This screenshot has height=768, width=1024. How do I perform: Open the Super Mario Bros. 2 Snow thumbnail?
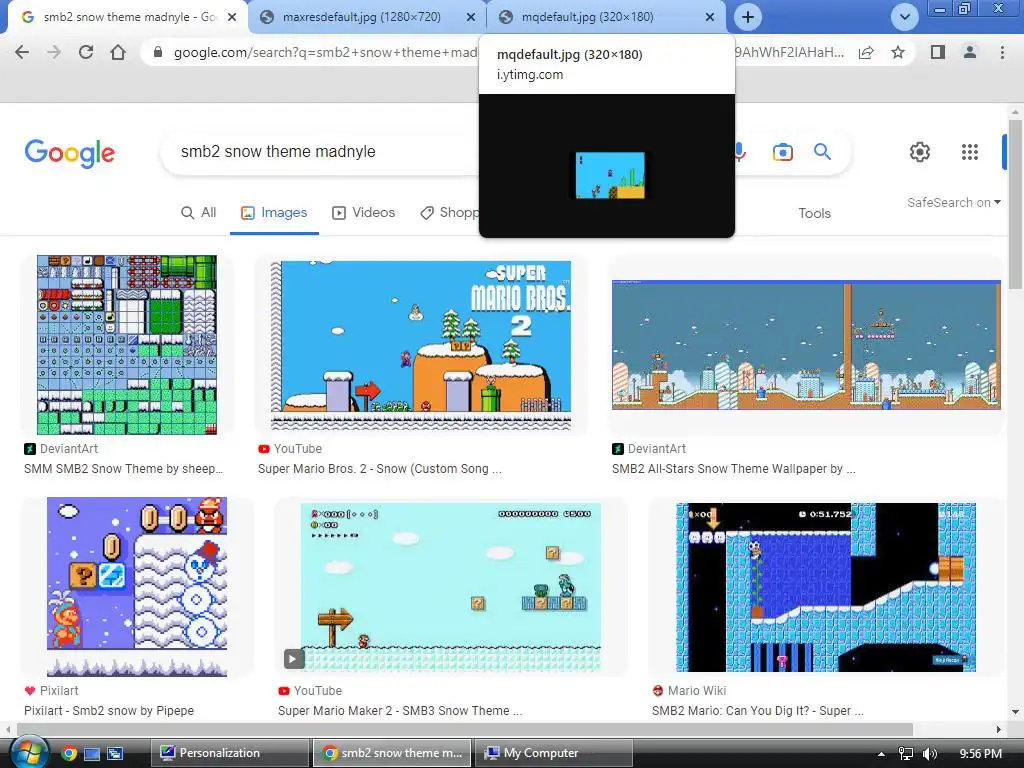[421, 345]
